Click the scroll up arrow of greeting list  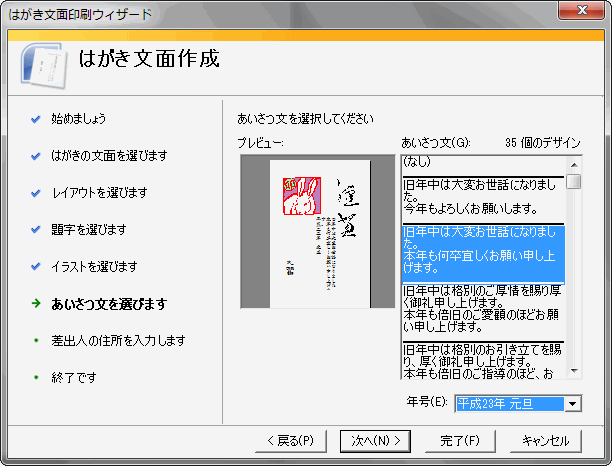click(x=573, y=164)
